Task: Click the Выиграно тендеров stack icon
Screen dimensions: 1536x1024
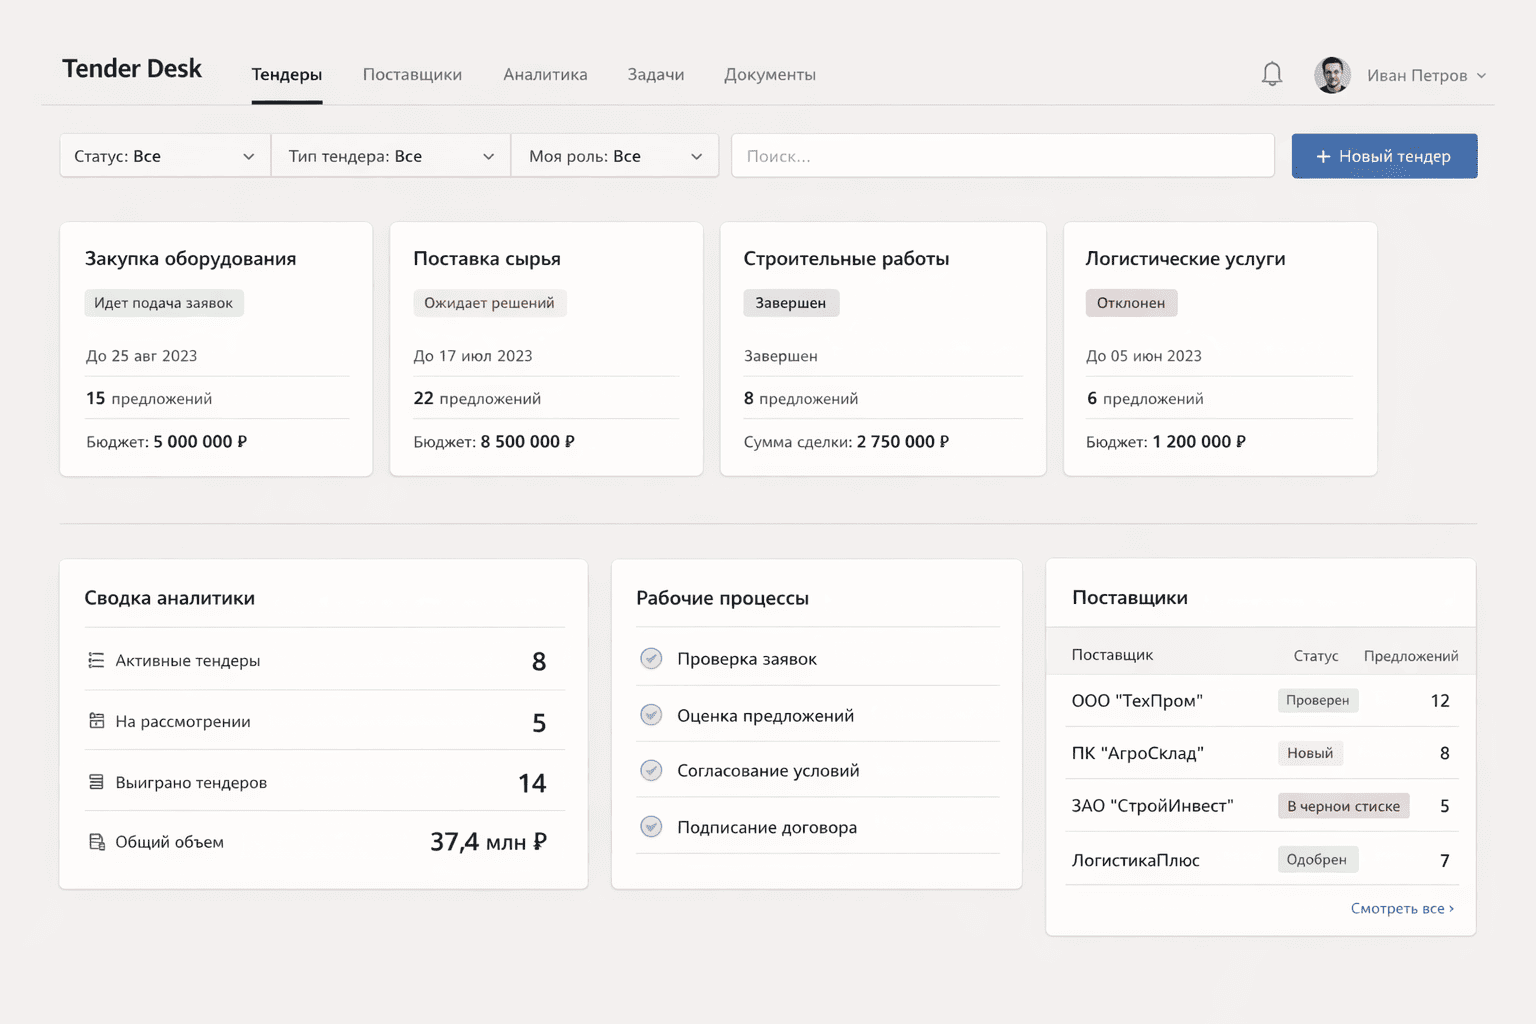Action: coord(96,782)
